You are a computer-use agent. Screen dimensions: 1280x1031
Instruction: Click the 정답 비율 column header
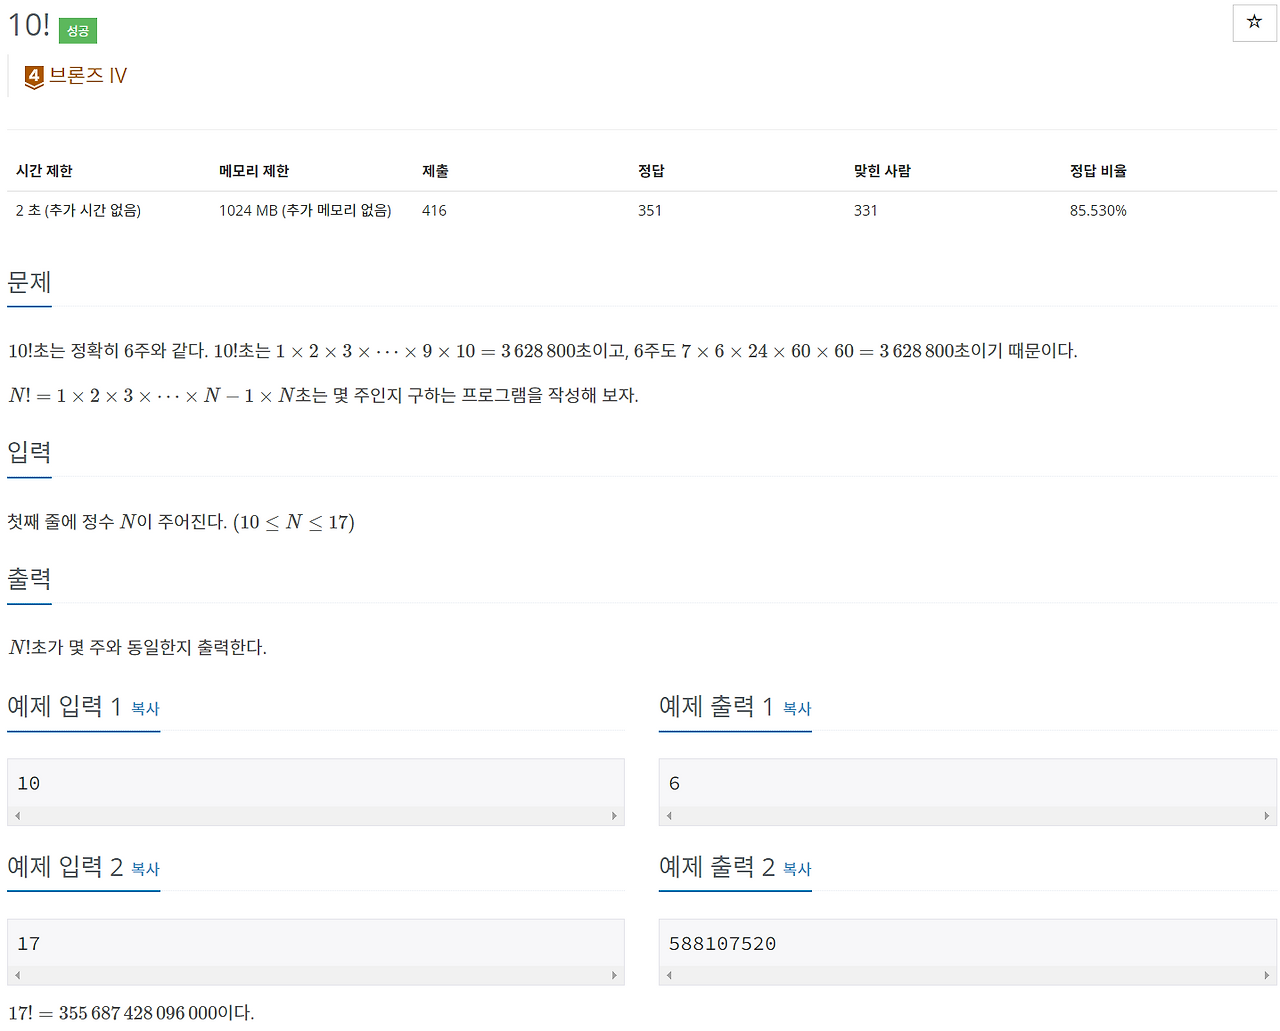point(1098,170)
